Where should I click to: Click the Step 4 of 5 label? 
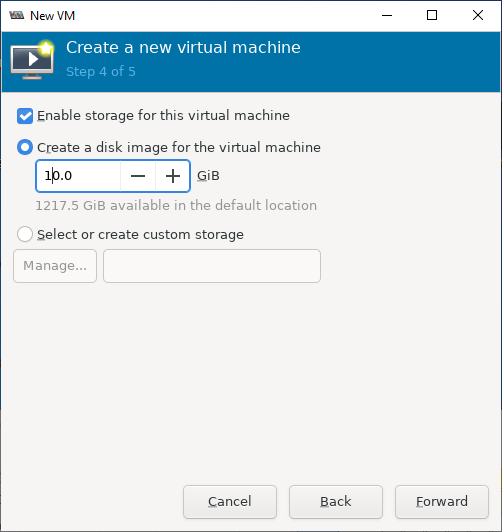(101, 72)
